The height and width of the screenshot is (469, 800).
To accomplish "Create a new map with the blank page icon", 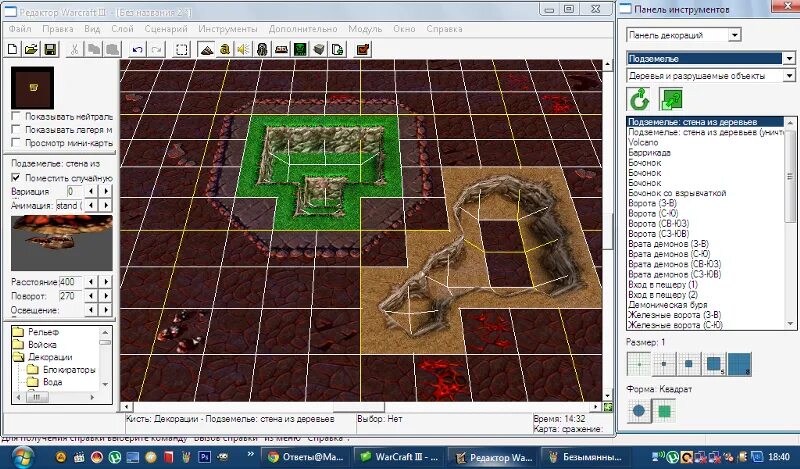I will [13, 50].
